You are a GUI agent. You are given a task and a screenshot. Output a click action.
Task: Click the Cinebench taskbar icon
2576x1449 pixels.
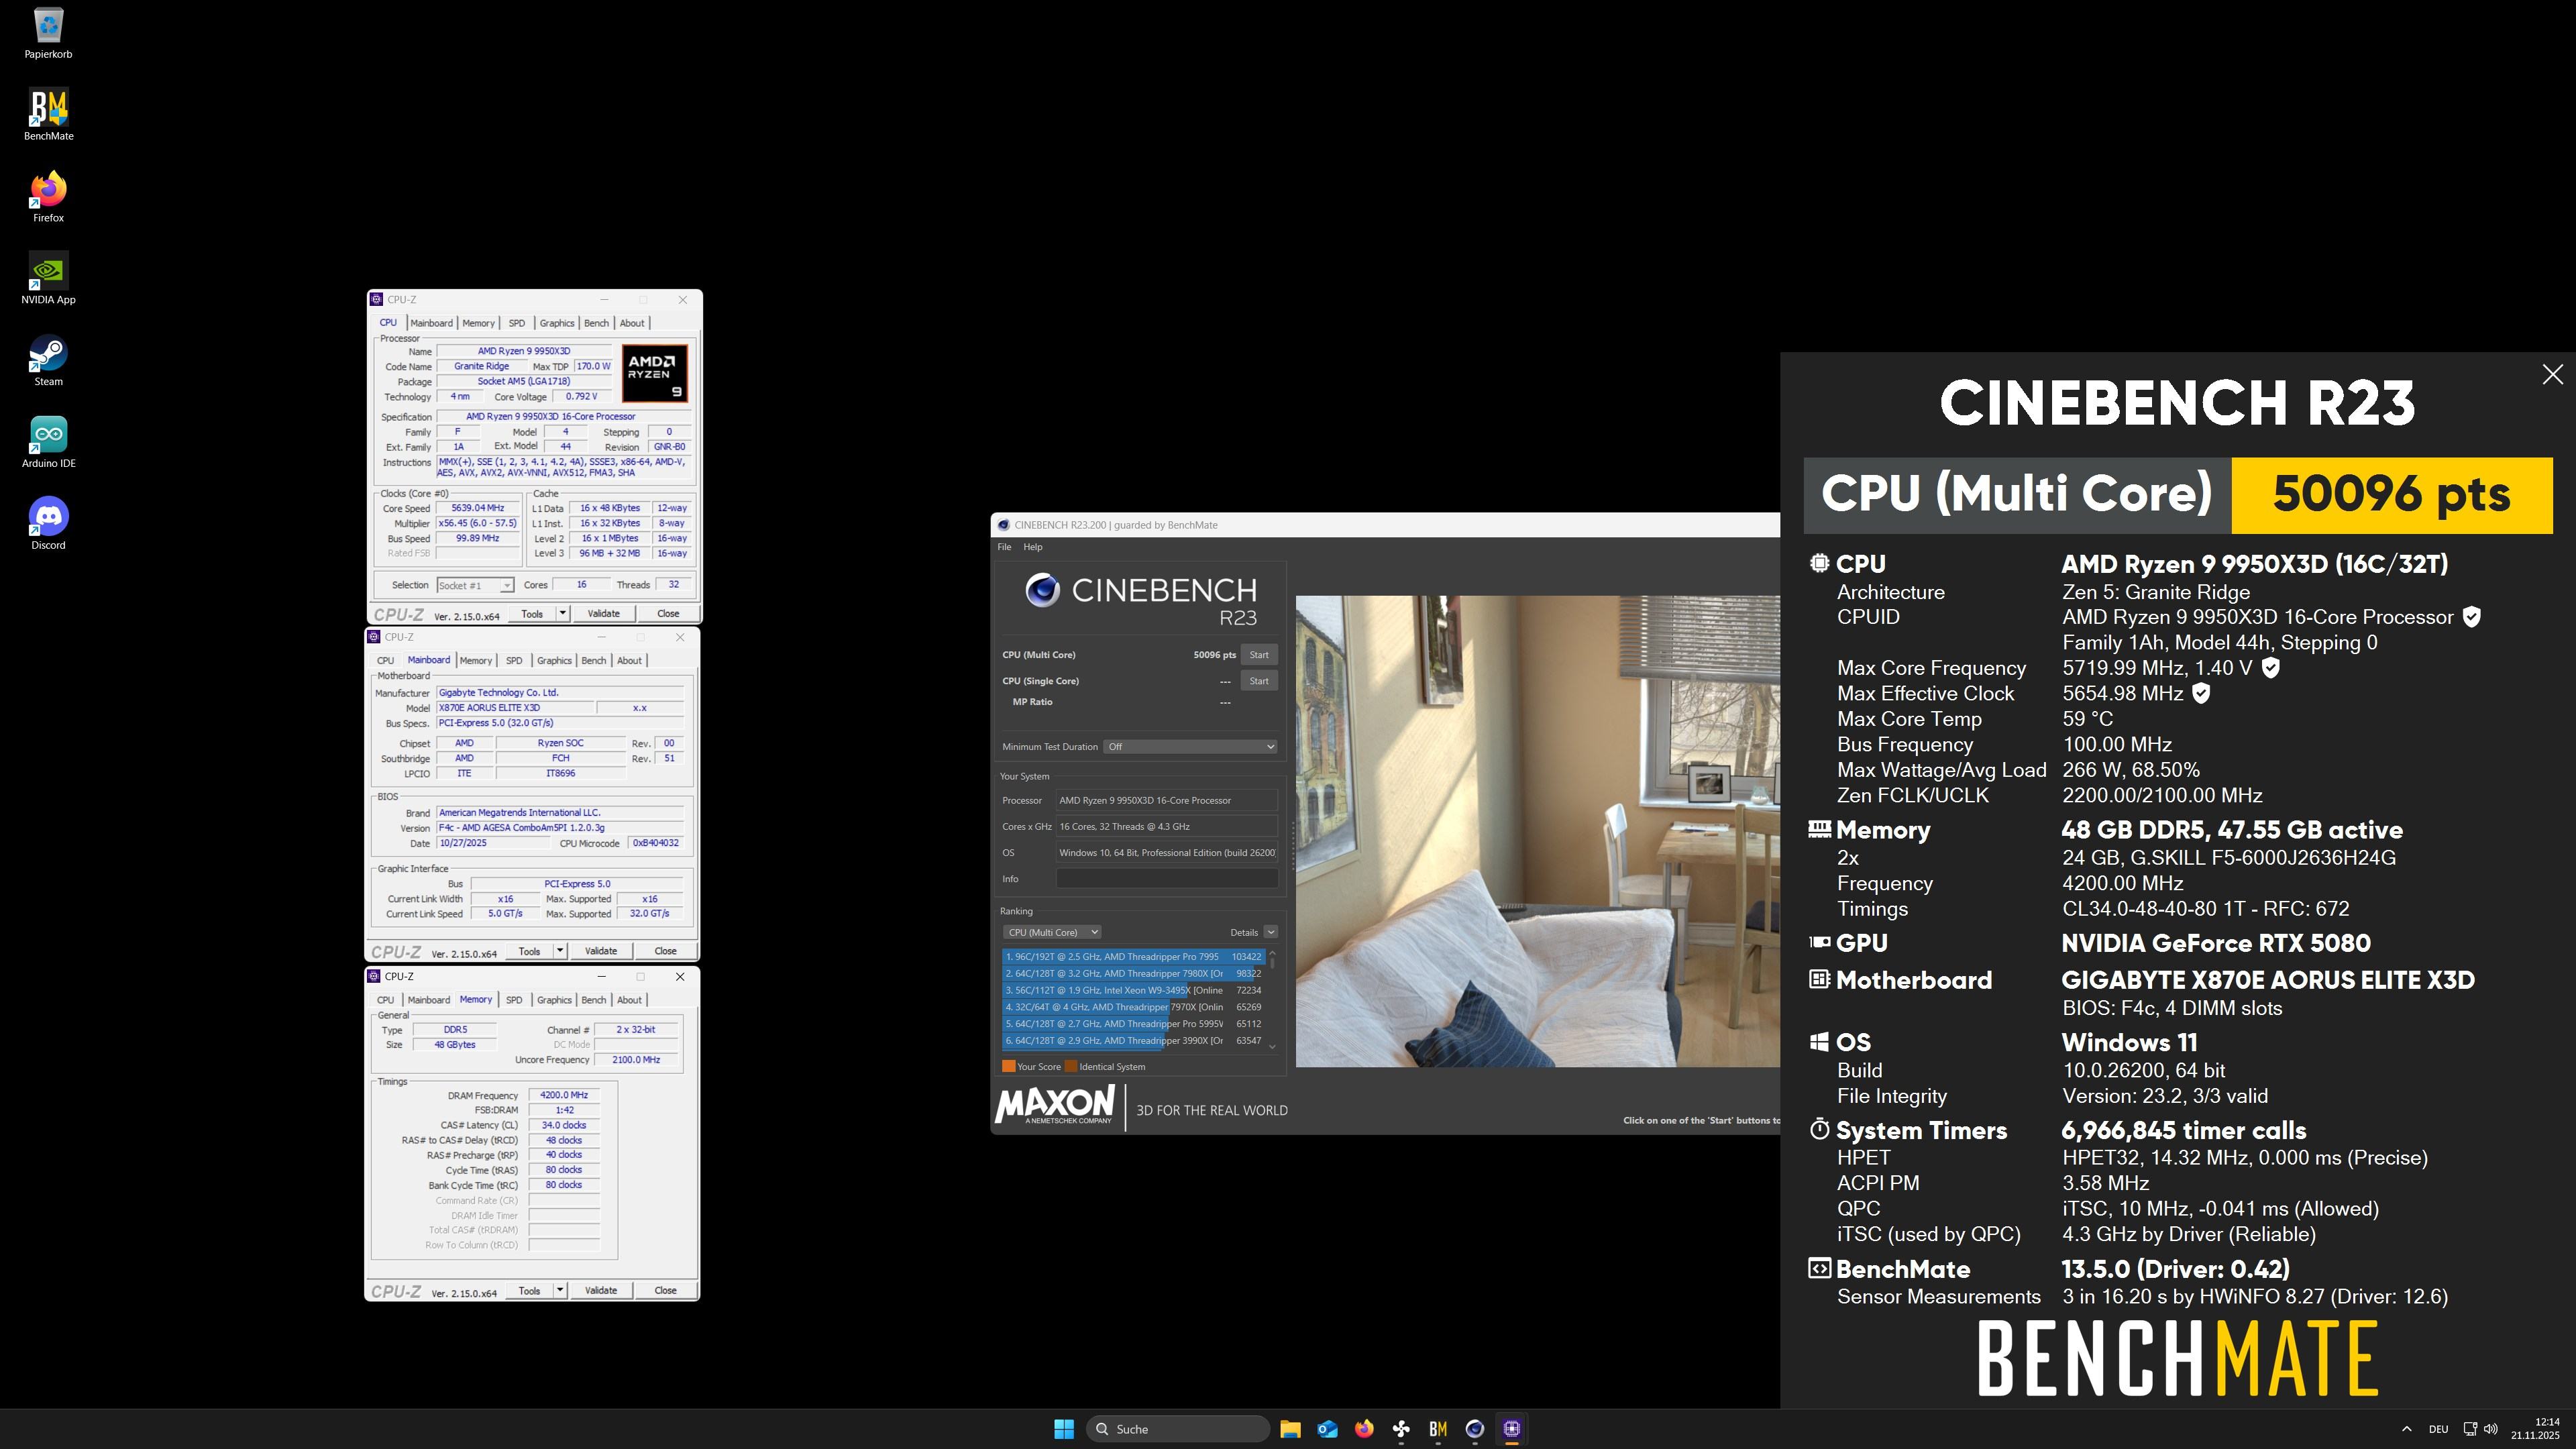coord(1474,1429)
